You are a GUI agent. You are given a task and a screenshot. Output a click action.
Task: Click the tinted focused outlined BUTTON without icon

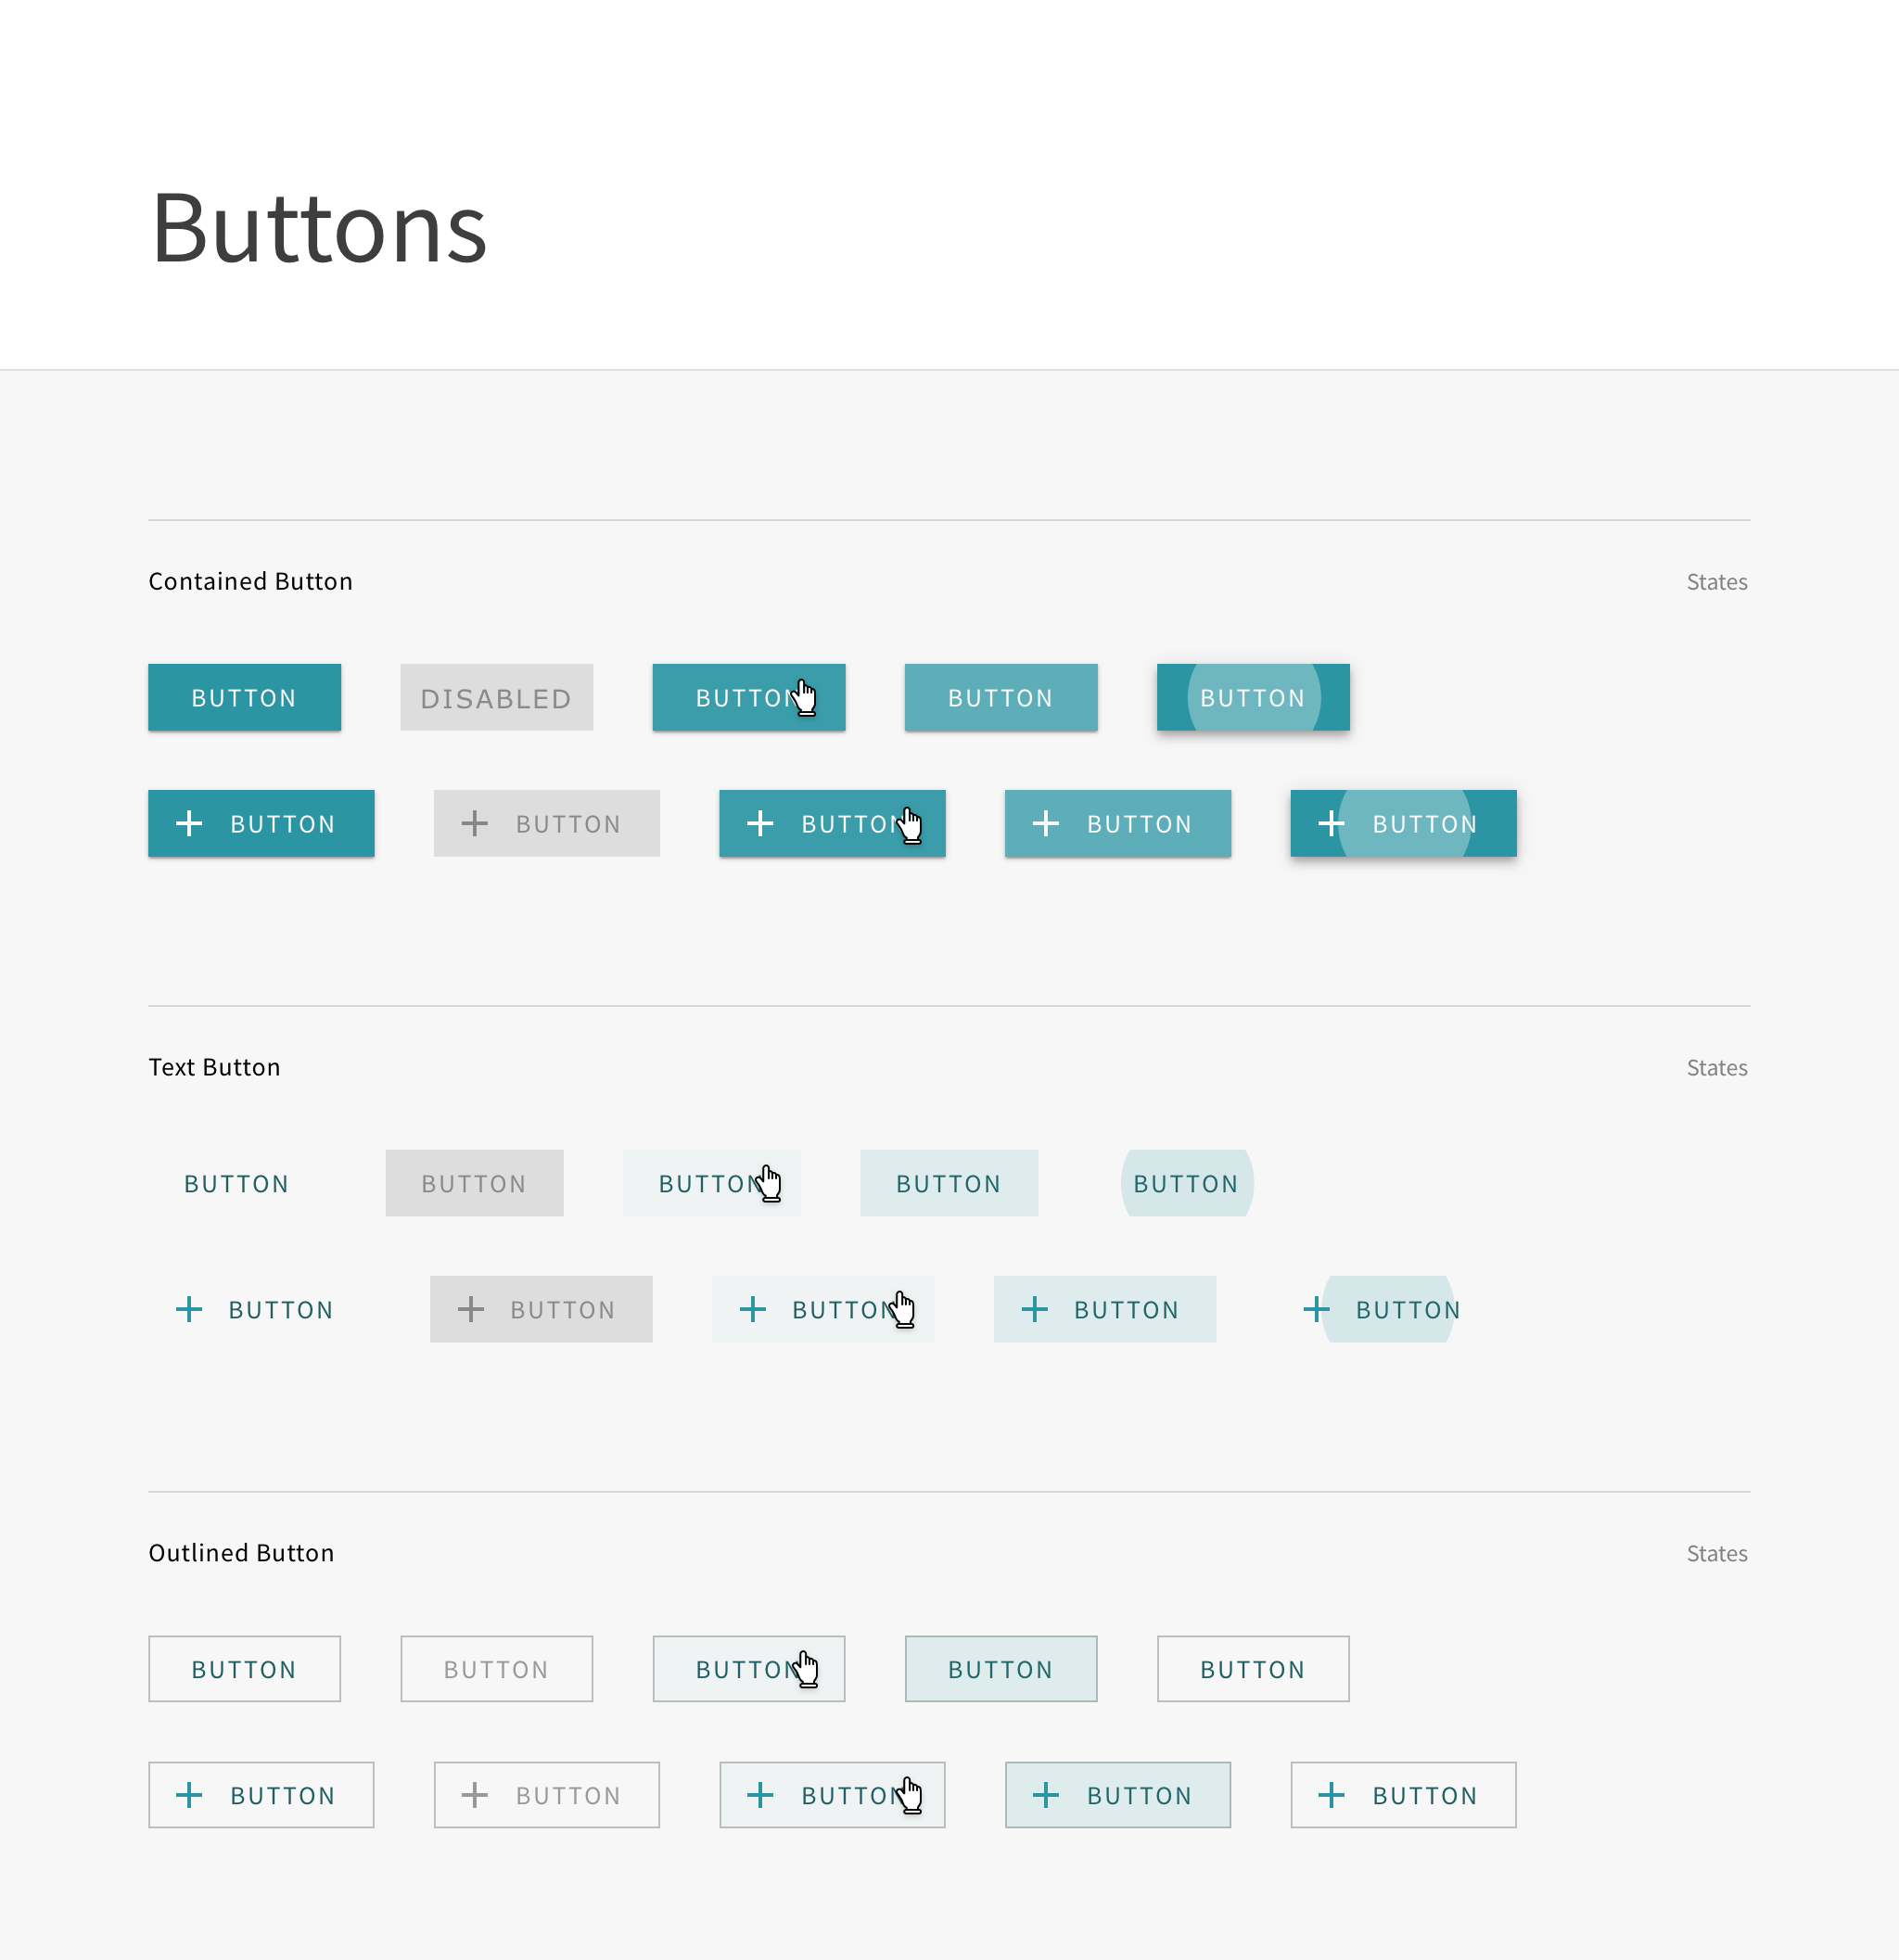[1000, 1669]
